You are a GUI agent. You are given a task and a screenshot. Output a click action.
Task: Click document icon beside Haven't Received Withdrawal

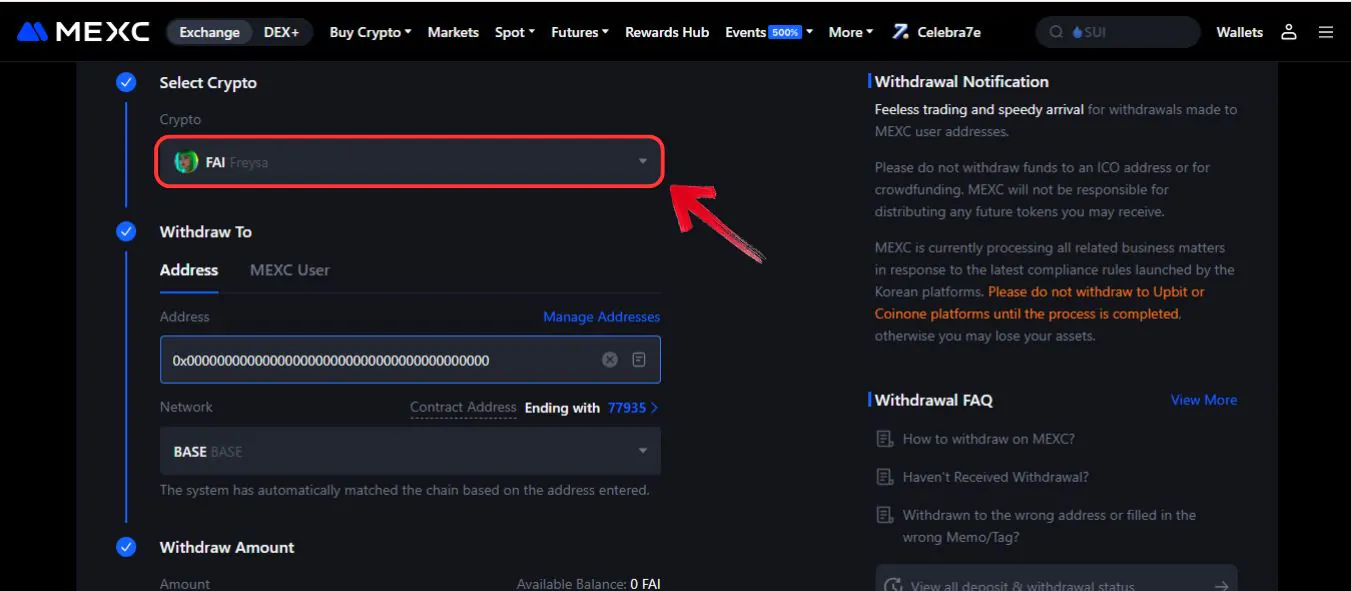pos(884,477)
